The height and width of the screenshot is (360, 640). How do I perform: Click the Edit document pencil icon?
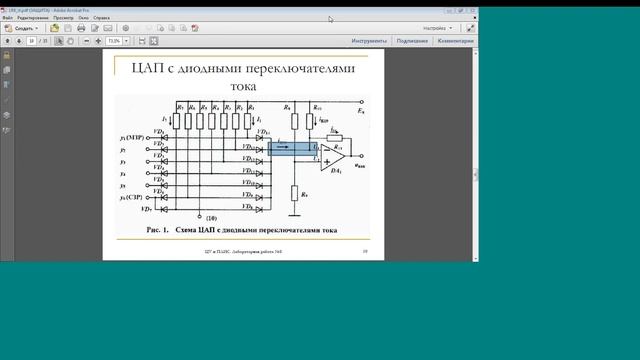tap(95, 28)
